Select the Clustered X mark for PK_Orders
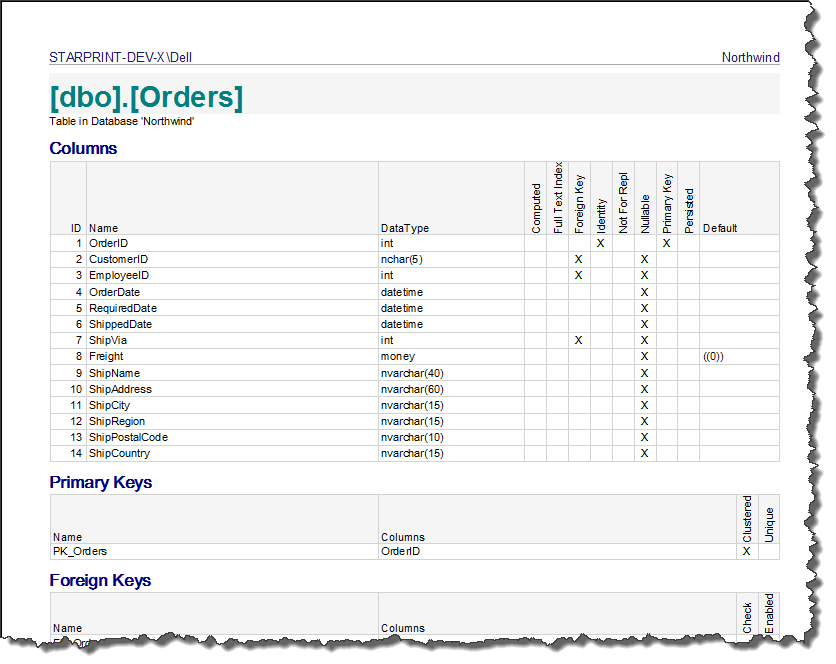836x664 pixels. [x=746, y=551]
